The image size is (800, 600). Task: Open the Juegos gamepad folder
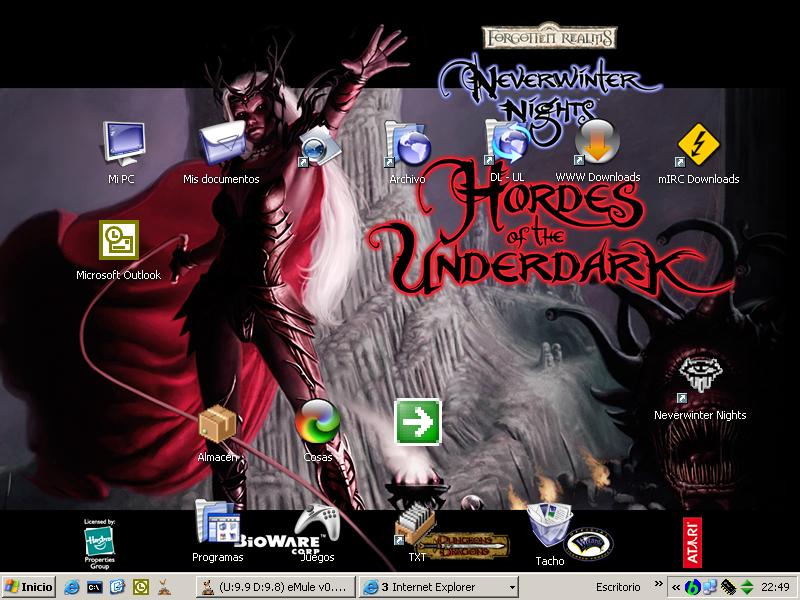(317, 525)
